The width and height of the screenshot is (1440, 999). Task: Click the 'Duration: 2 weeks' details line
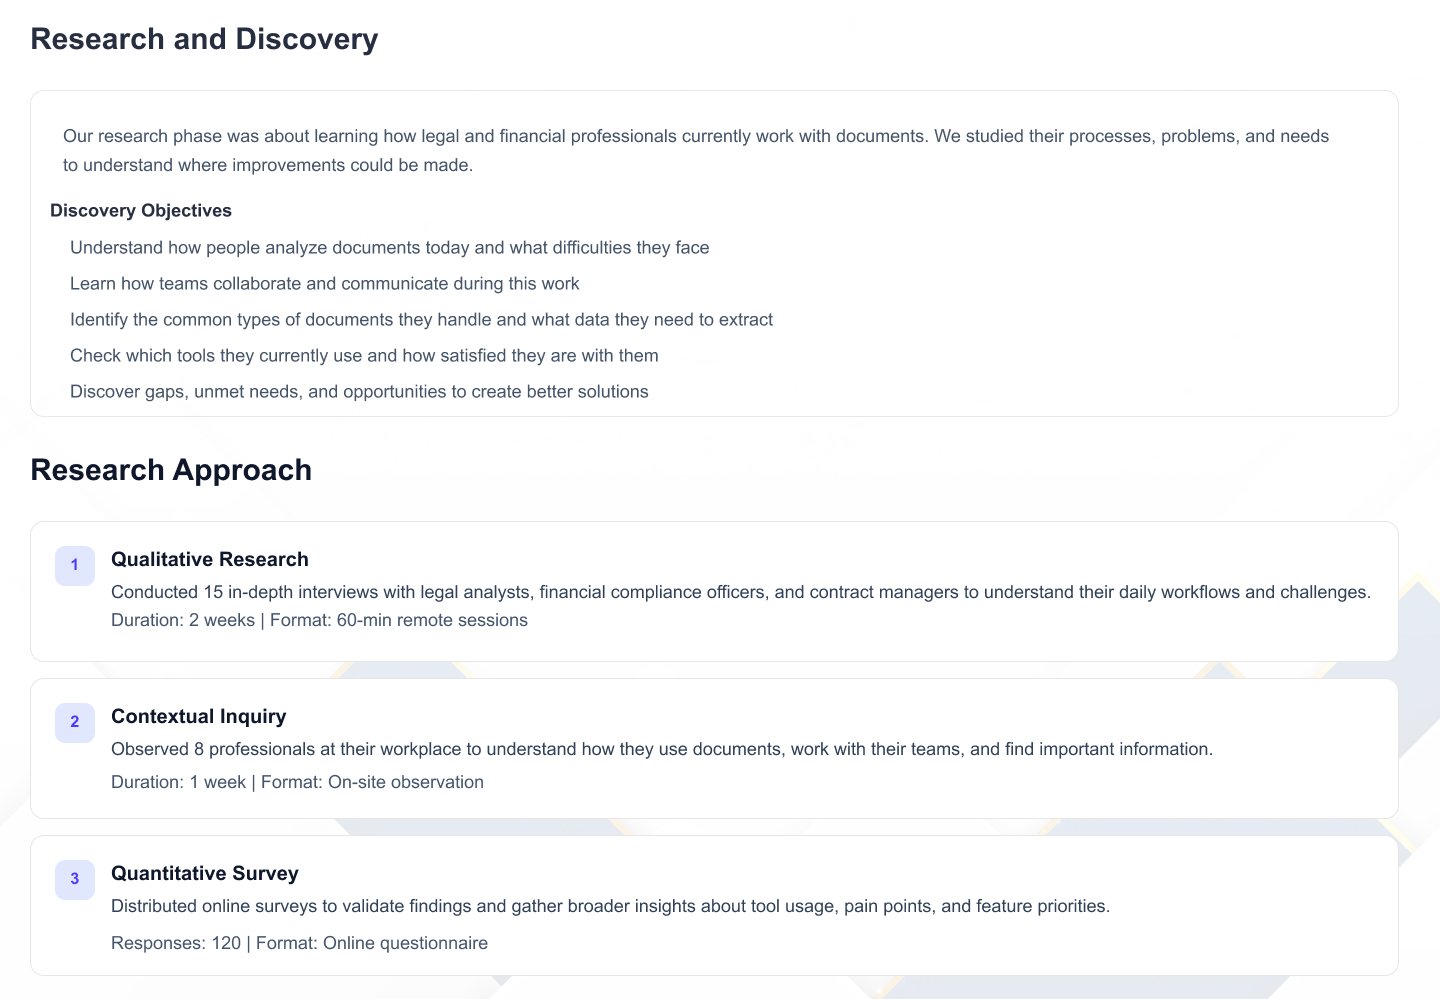coord(319,620)
